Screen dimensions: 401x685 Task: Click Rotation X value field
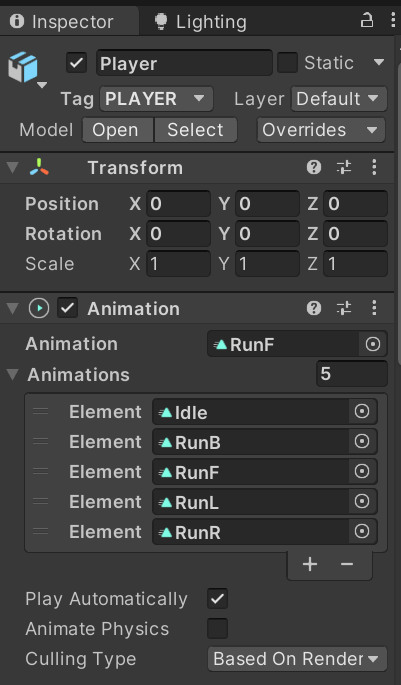tap(178, 234)
